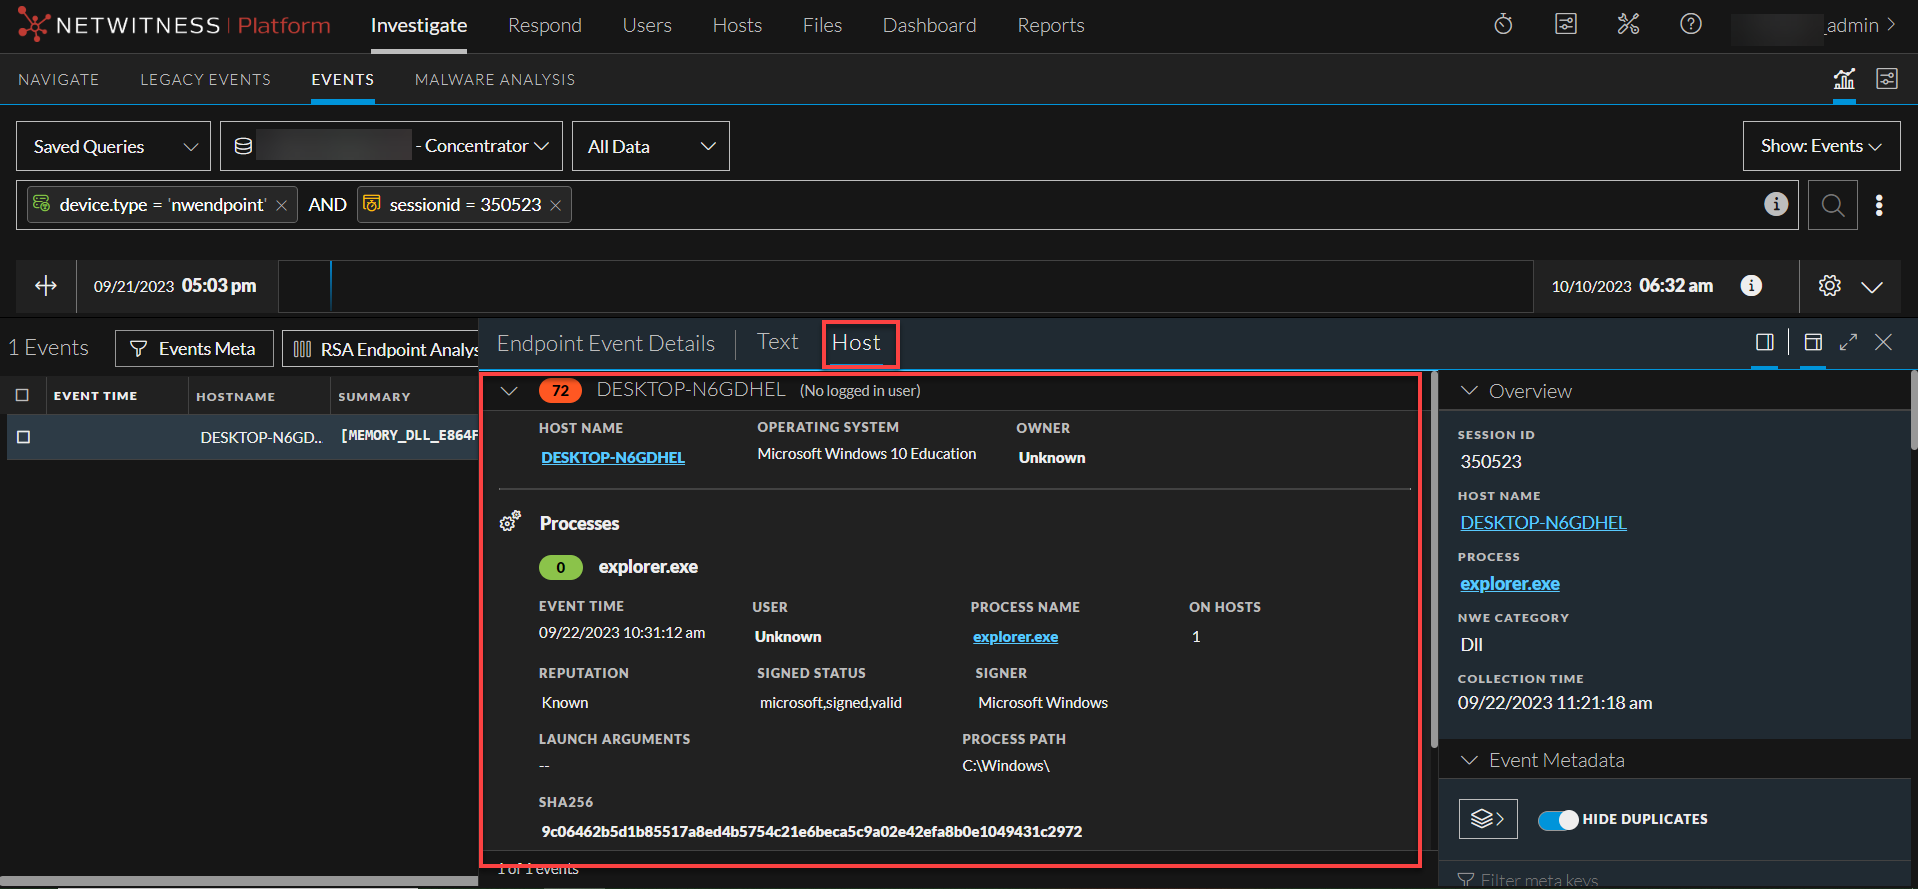Open the All Data time range dropdown

[x=650, y=146]
